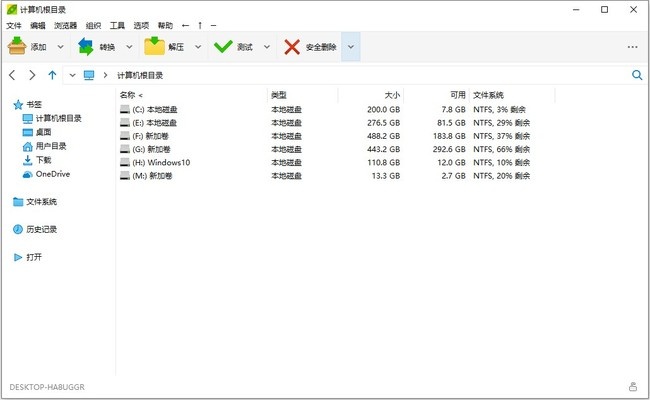The width and height of the screenshot is (650, 400).
Task: Select OneDrive in the bookmarks sidebar
Action: pyautogui.click(x=52, y=174)
